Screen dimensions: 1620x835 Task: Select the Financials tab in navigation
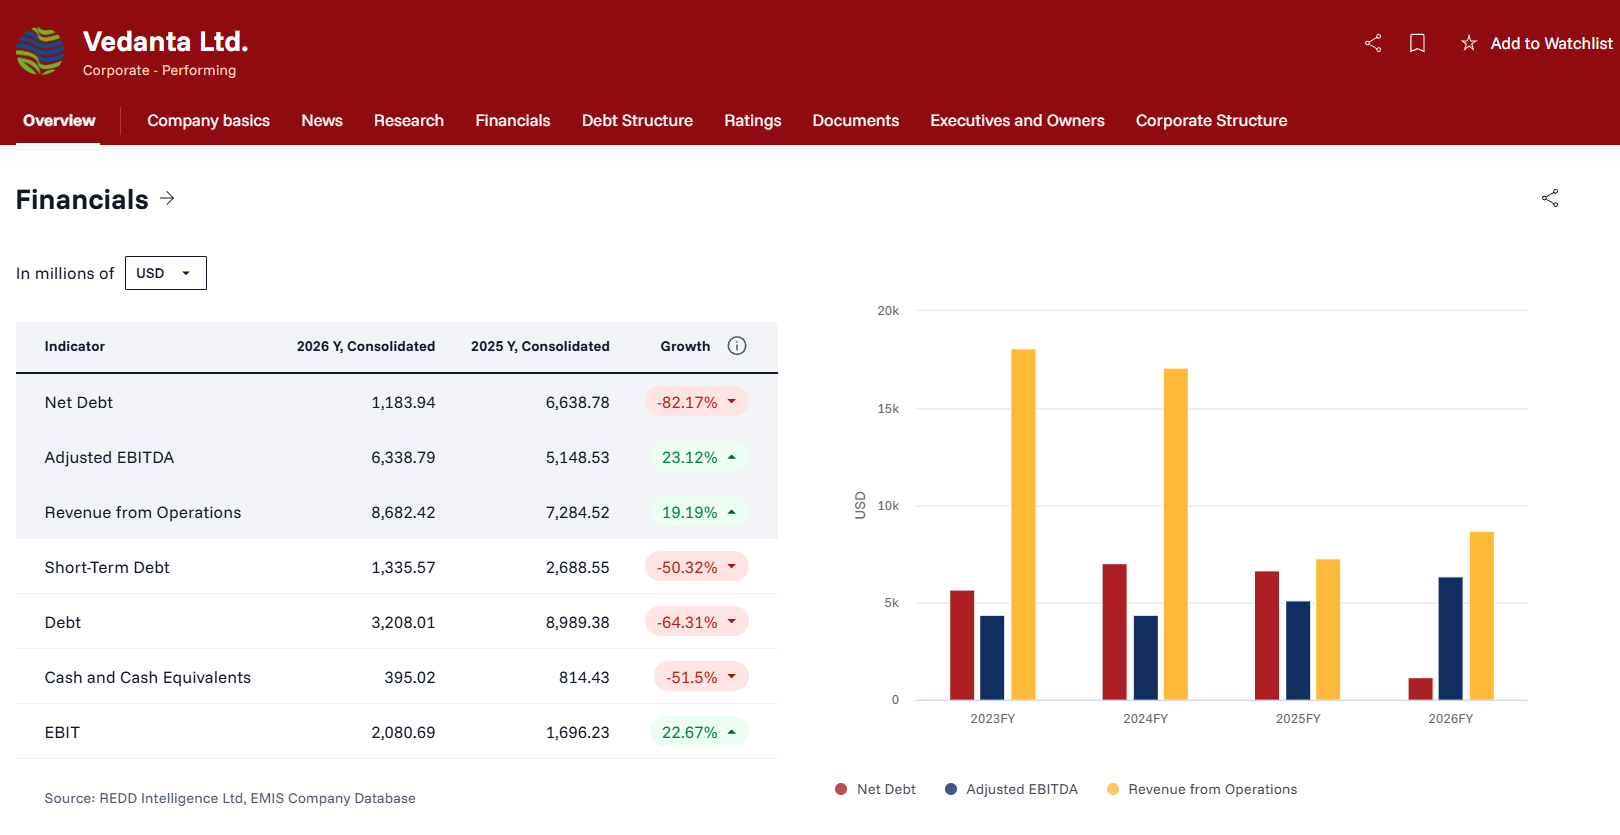coord(513,121)
